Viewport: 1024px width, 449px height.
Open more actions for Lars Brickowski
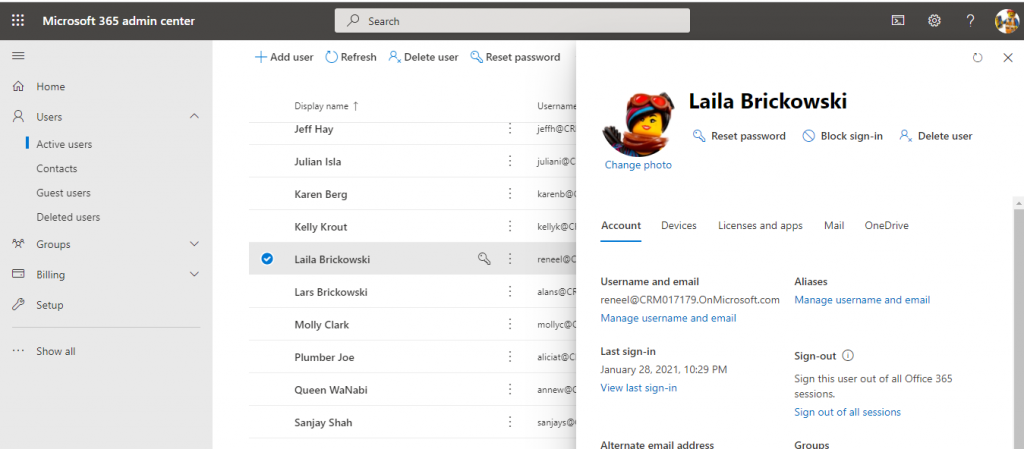[x=510, y=292]
